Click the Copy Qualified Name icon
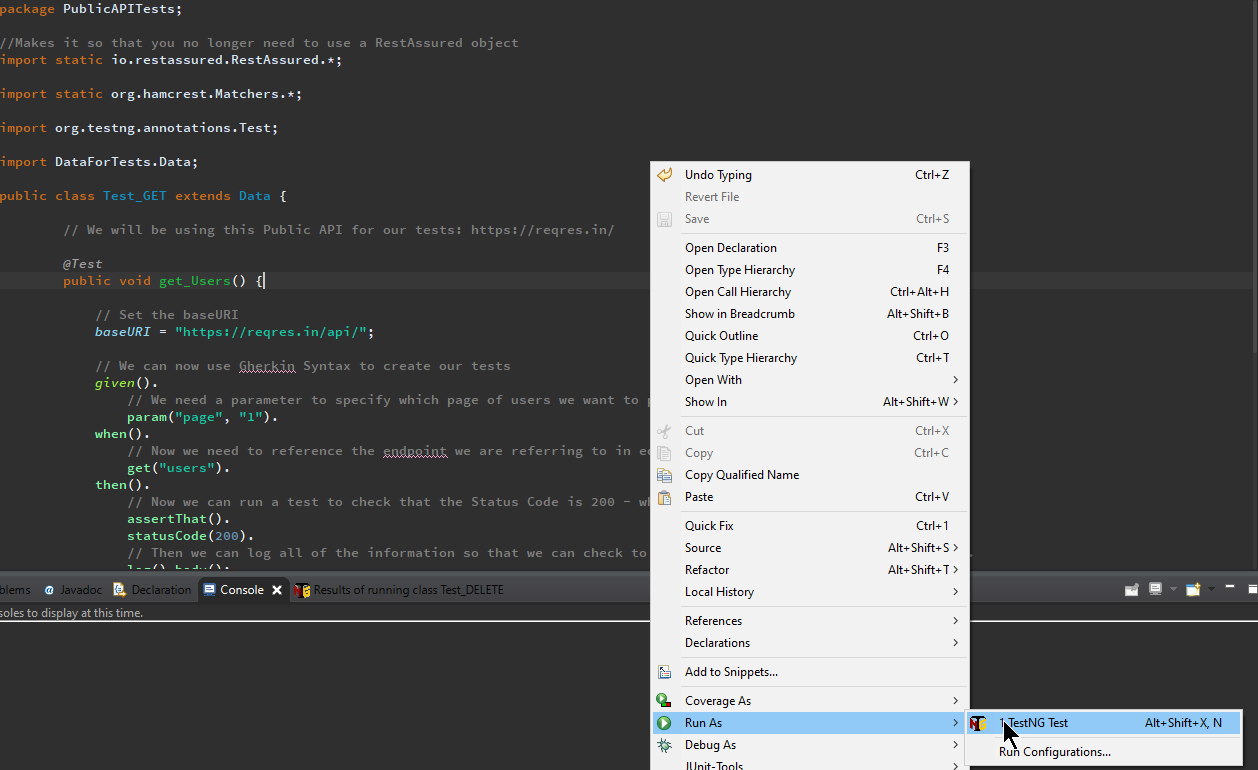This screenshot has width=1258, height=770. coord(664,475)
